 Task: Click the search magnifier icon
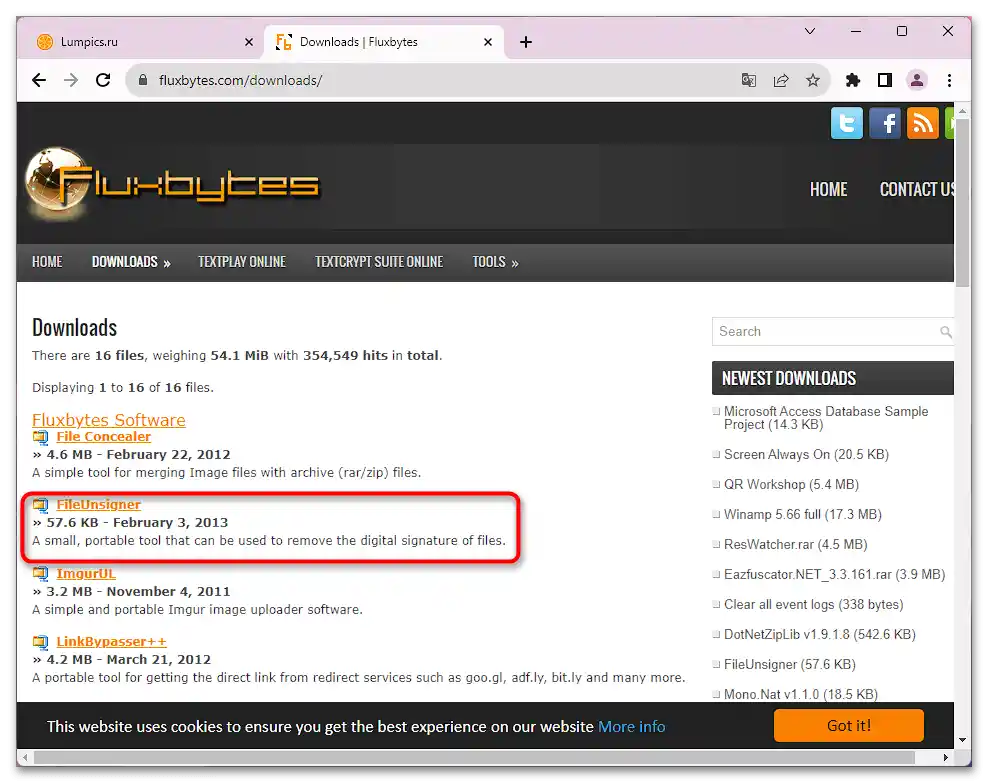(945, 331)
